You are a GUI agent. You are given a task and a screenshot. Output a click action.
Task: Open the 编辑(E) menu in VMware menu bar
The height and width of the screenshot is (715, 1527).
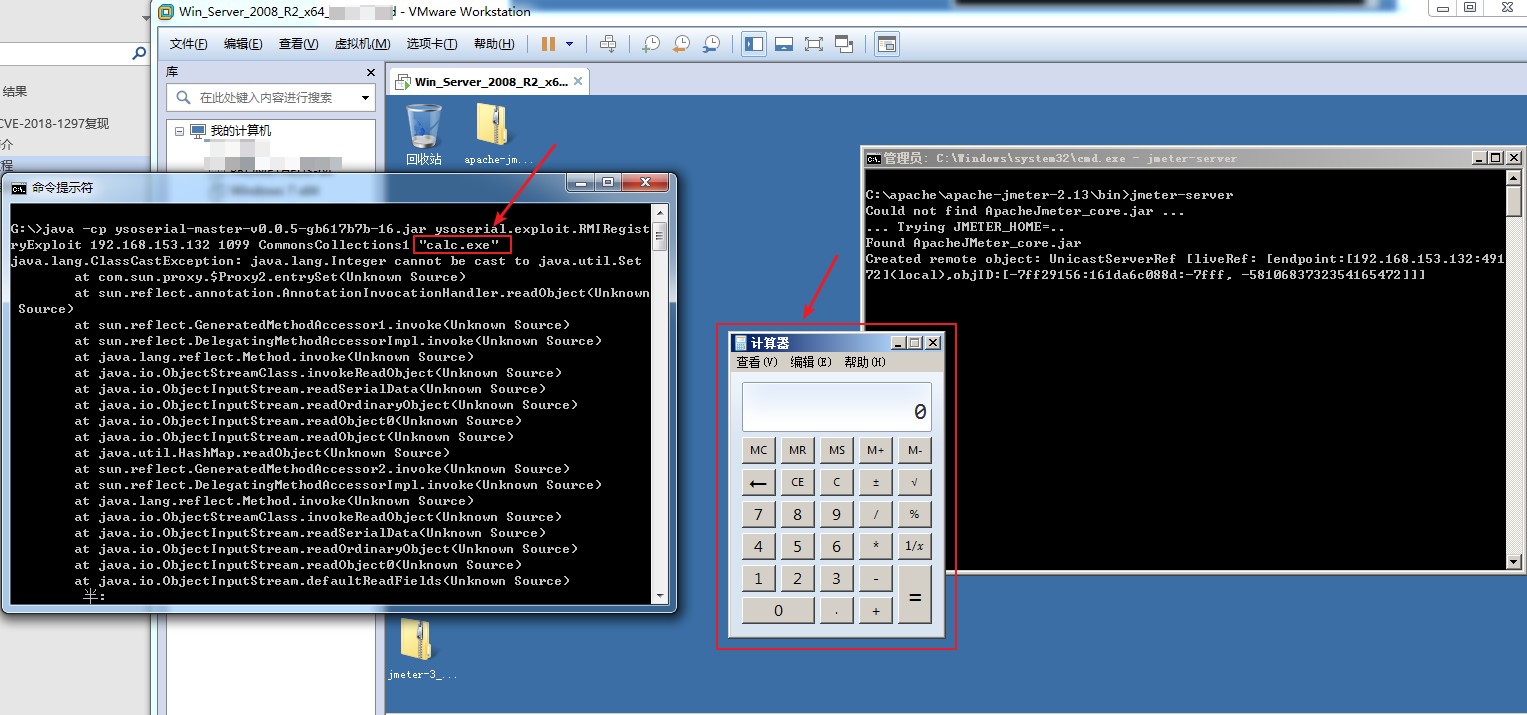coord(243,44)
